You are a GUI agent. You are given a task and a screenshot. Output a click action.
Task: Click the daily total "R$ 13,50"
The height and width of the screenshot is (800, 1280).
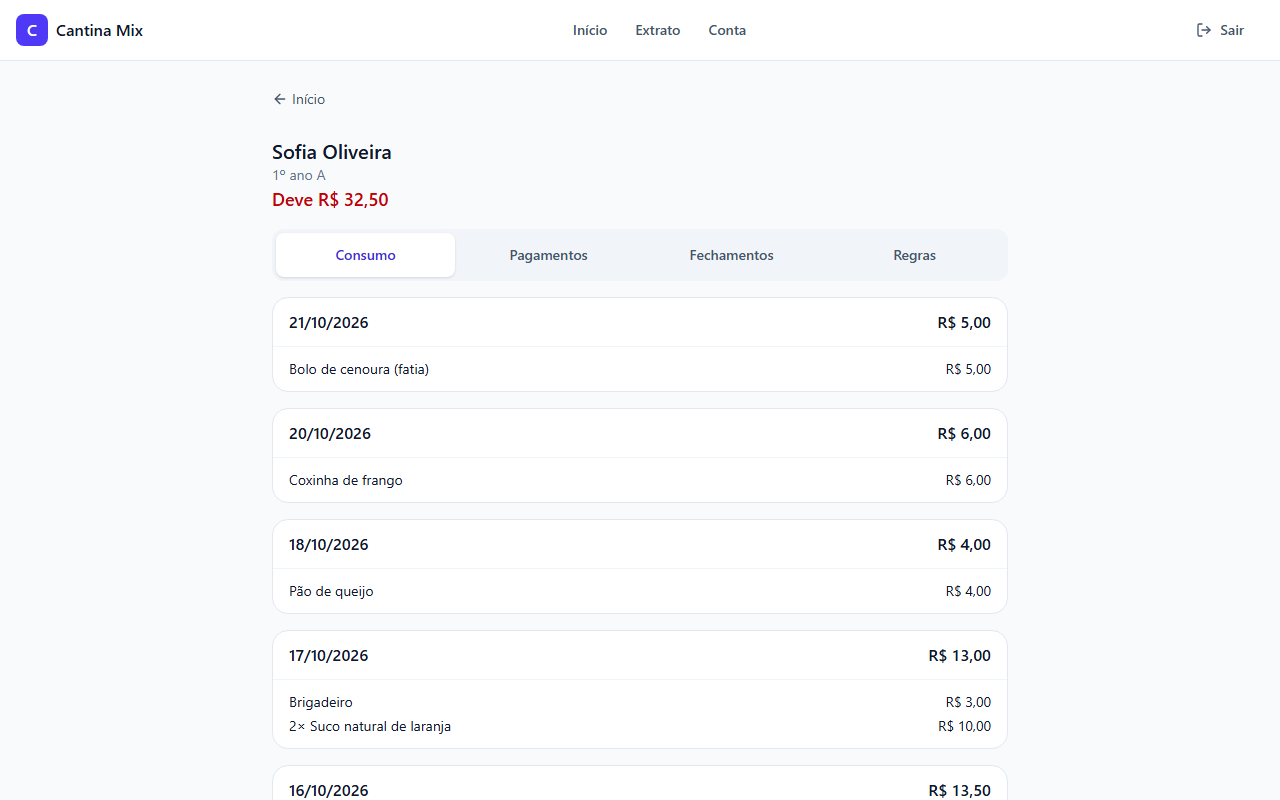pyautogui.click(x=960, y=791)
